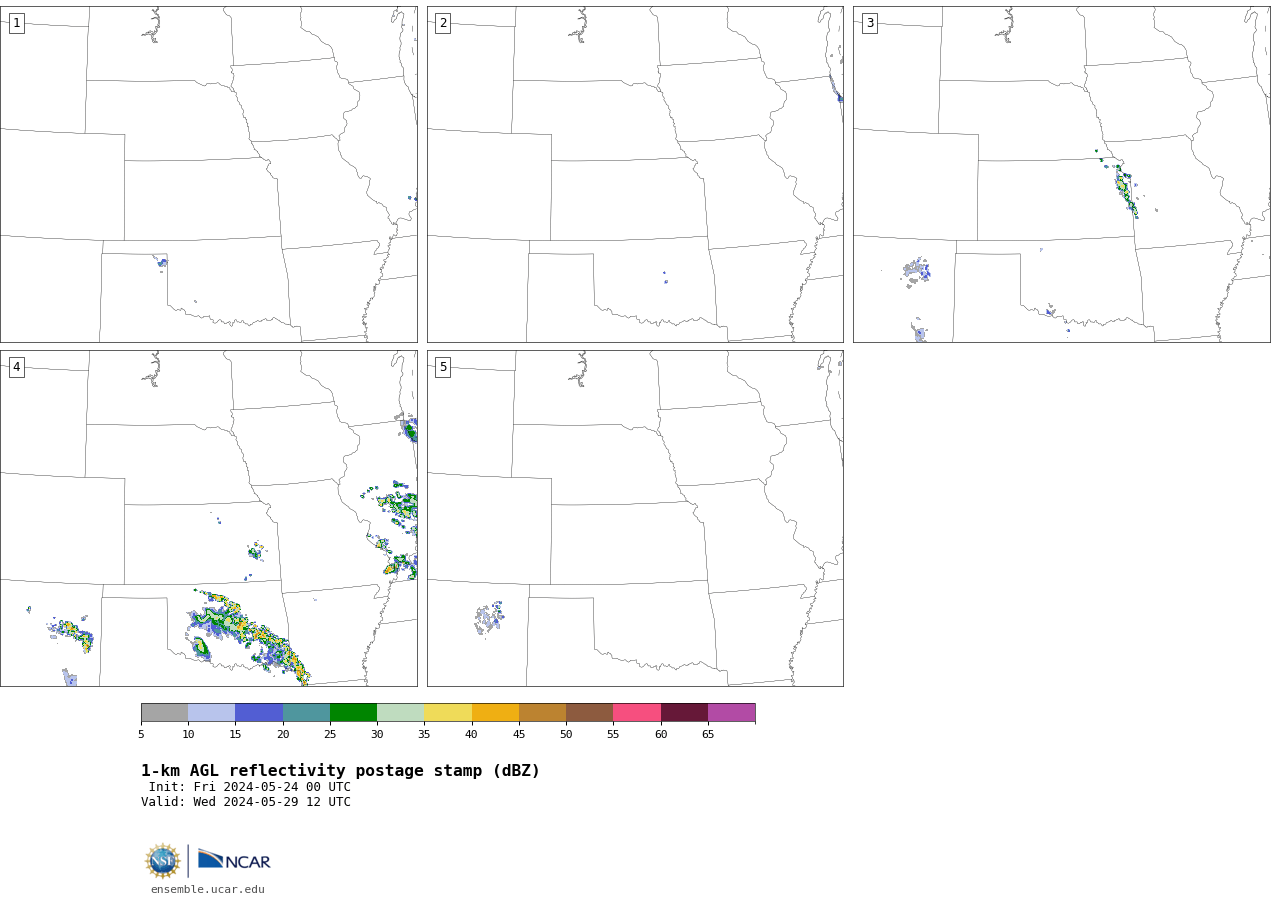Click the colorbar tick label 20

(283, 735)
